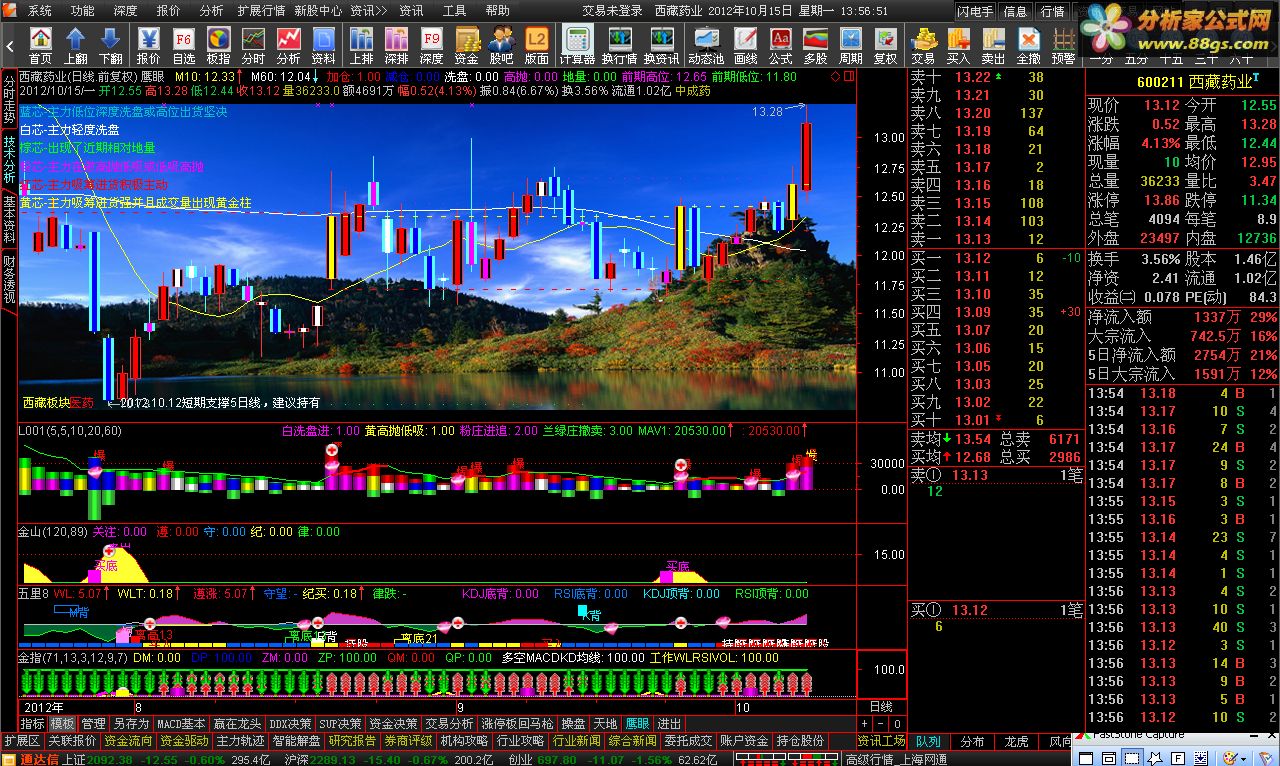Open the 帮助 menu
Screen dimensions: 1280x766
coord(497,10)
